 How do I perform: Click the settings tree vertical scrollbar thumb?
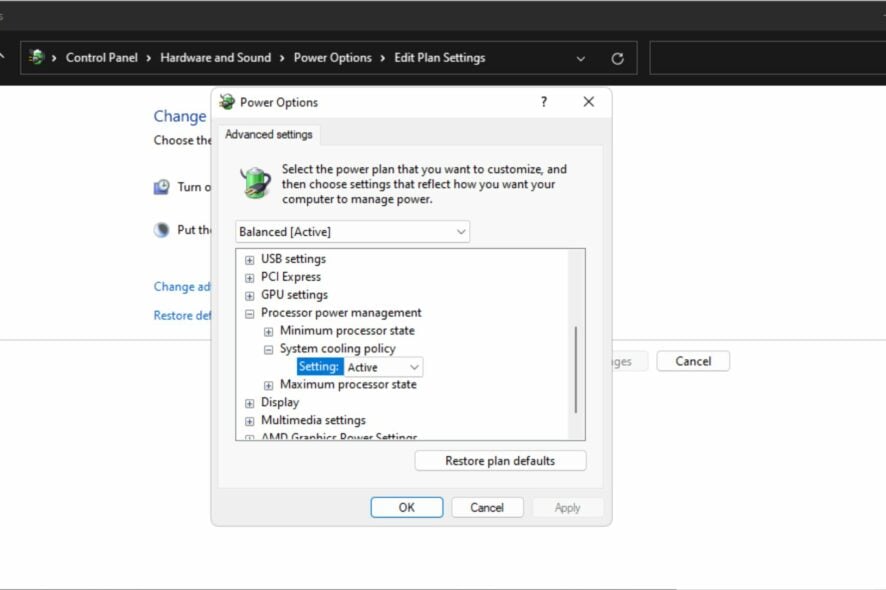click(x=576, y=370)
